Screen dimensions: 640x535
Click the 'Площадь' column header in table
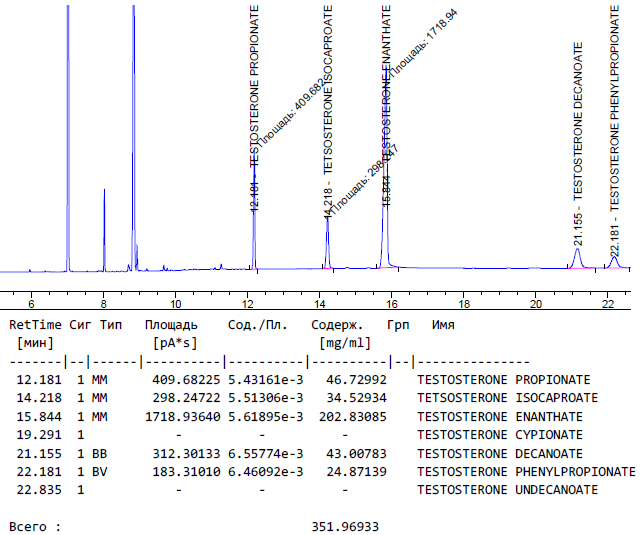coord(170,325)
